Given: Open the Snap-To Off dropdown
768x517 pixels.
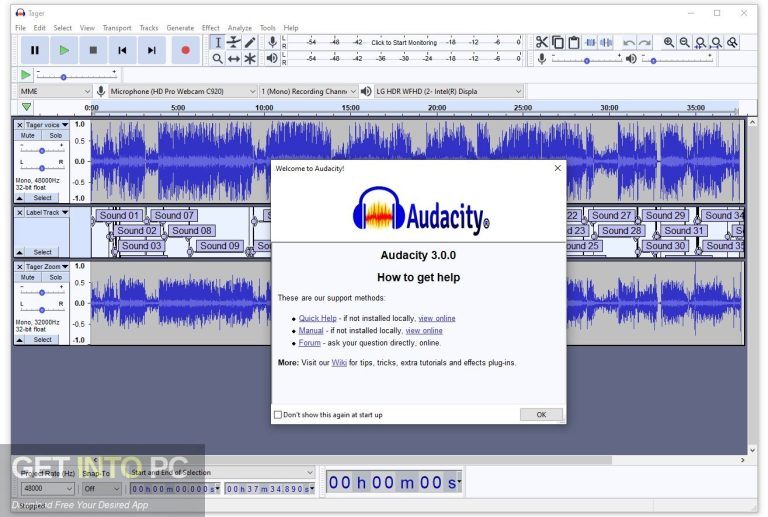Looking at the screenshot, I should (101, 488).
